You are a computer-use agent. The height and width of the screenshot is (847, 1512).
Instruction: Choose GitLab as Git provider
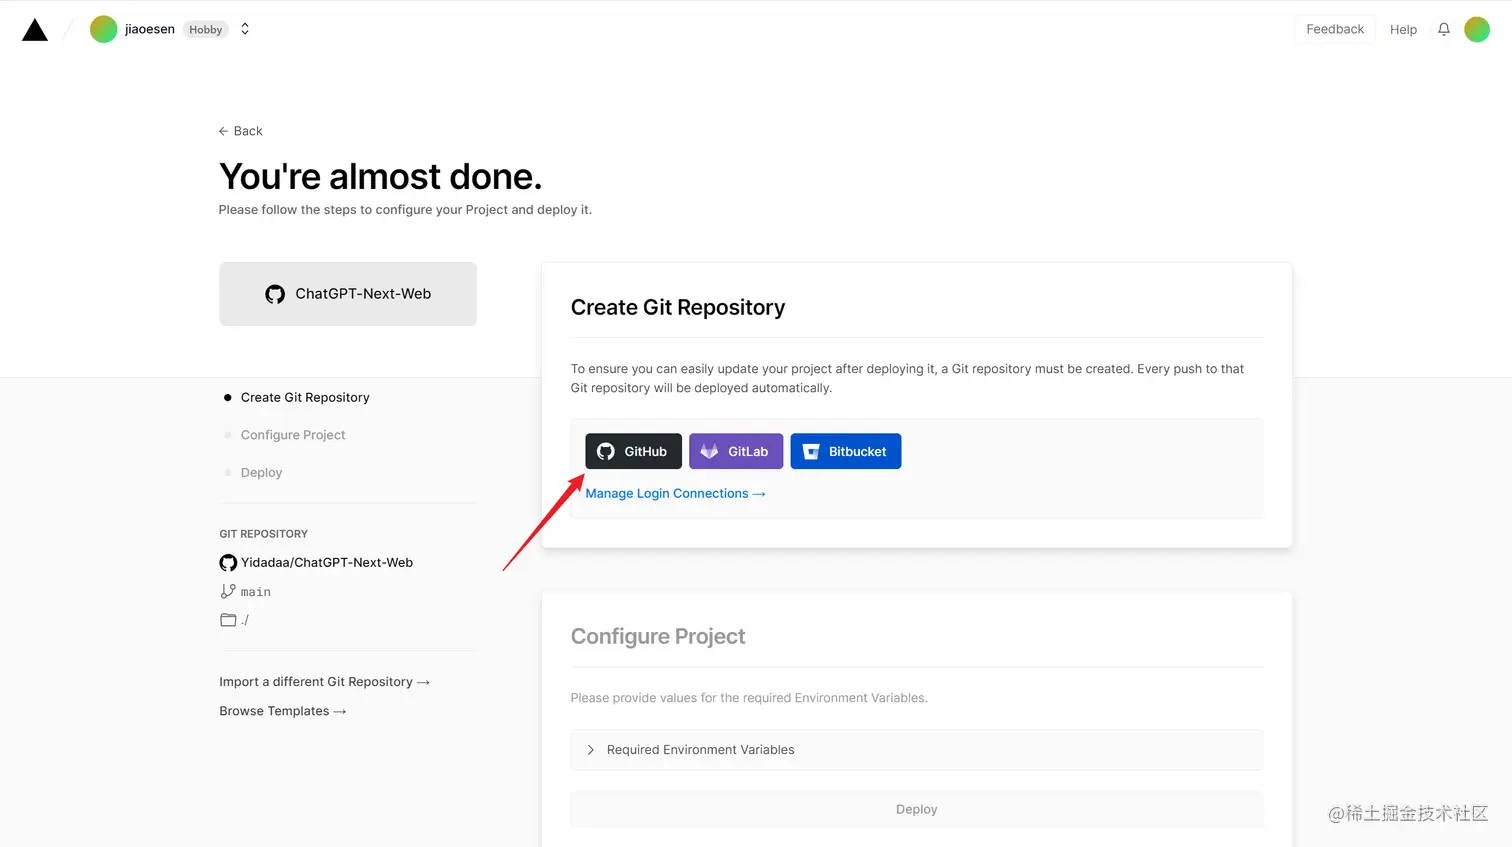(736, 451)
